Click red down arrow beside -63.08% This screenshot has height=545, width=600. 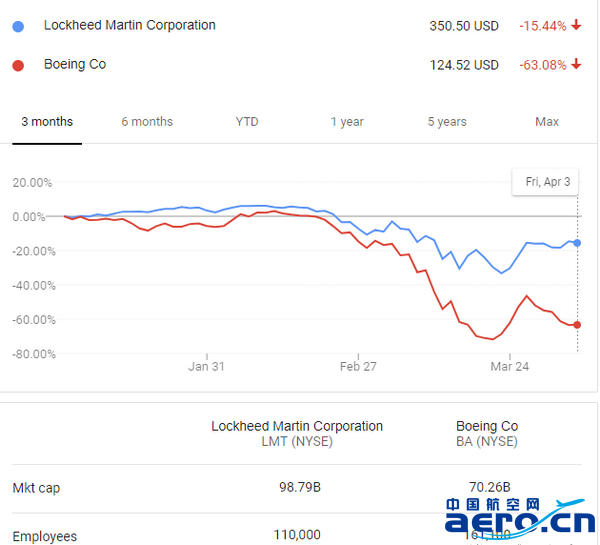pyautogui.click(x=576, y=64)
